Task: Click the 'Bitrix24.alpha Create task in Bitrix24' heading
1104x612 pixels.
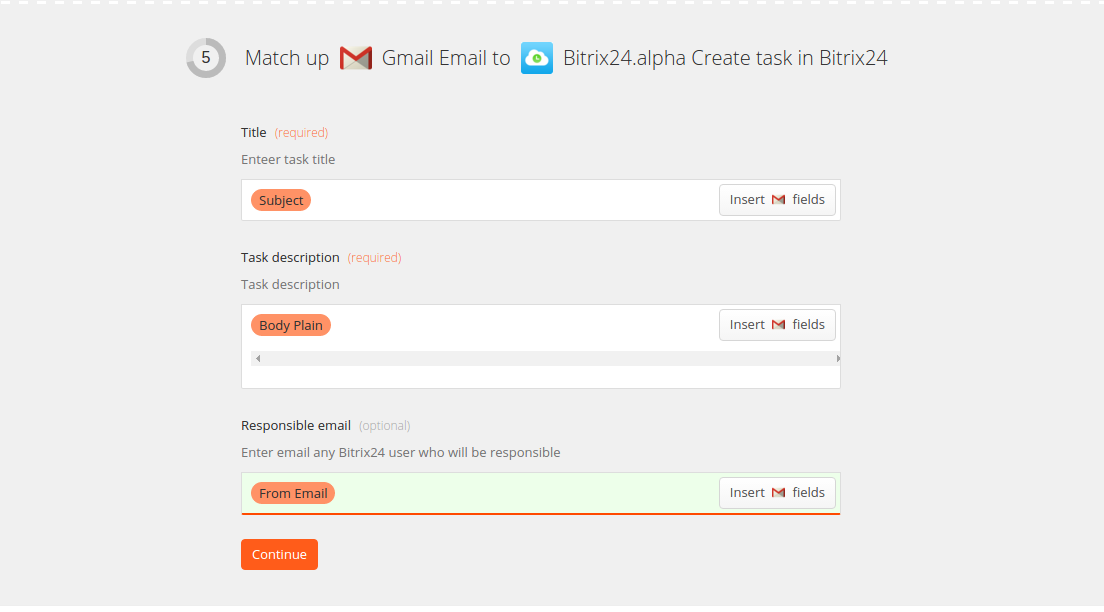Action: click(725, 58)
